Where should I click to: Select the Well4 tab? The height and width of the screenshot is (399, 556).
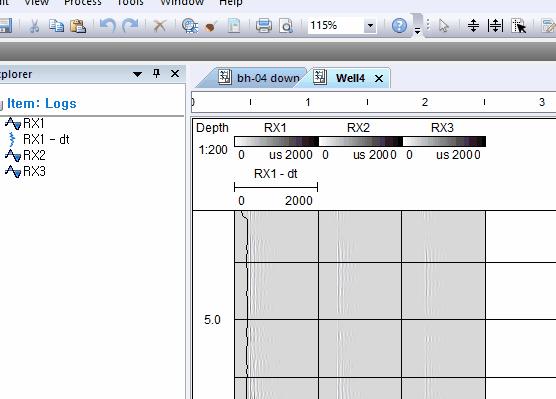pos(350,78)
